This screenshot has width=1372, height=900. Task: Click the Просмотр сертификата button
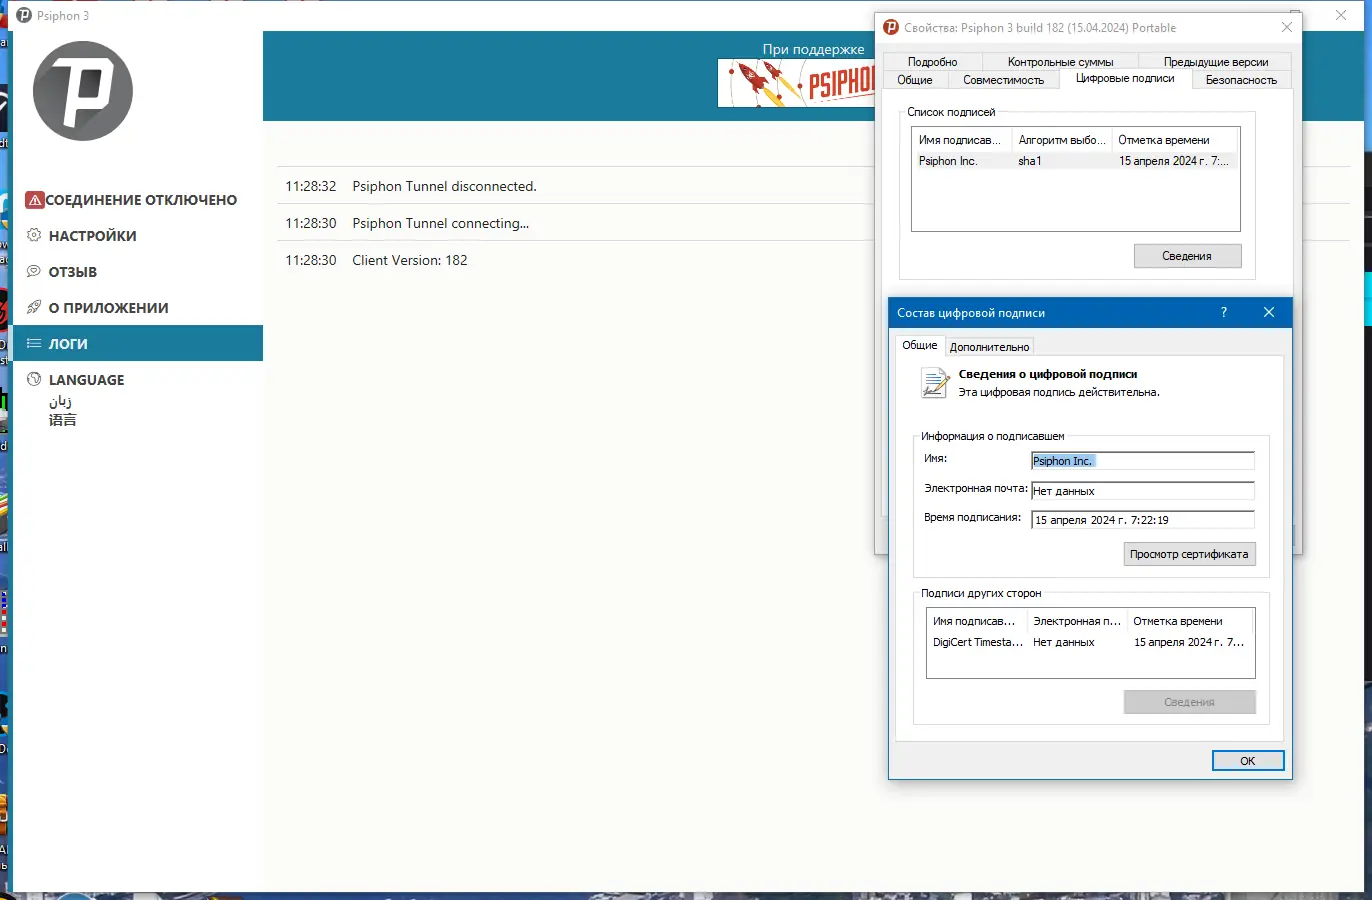1189,554
